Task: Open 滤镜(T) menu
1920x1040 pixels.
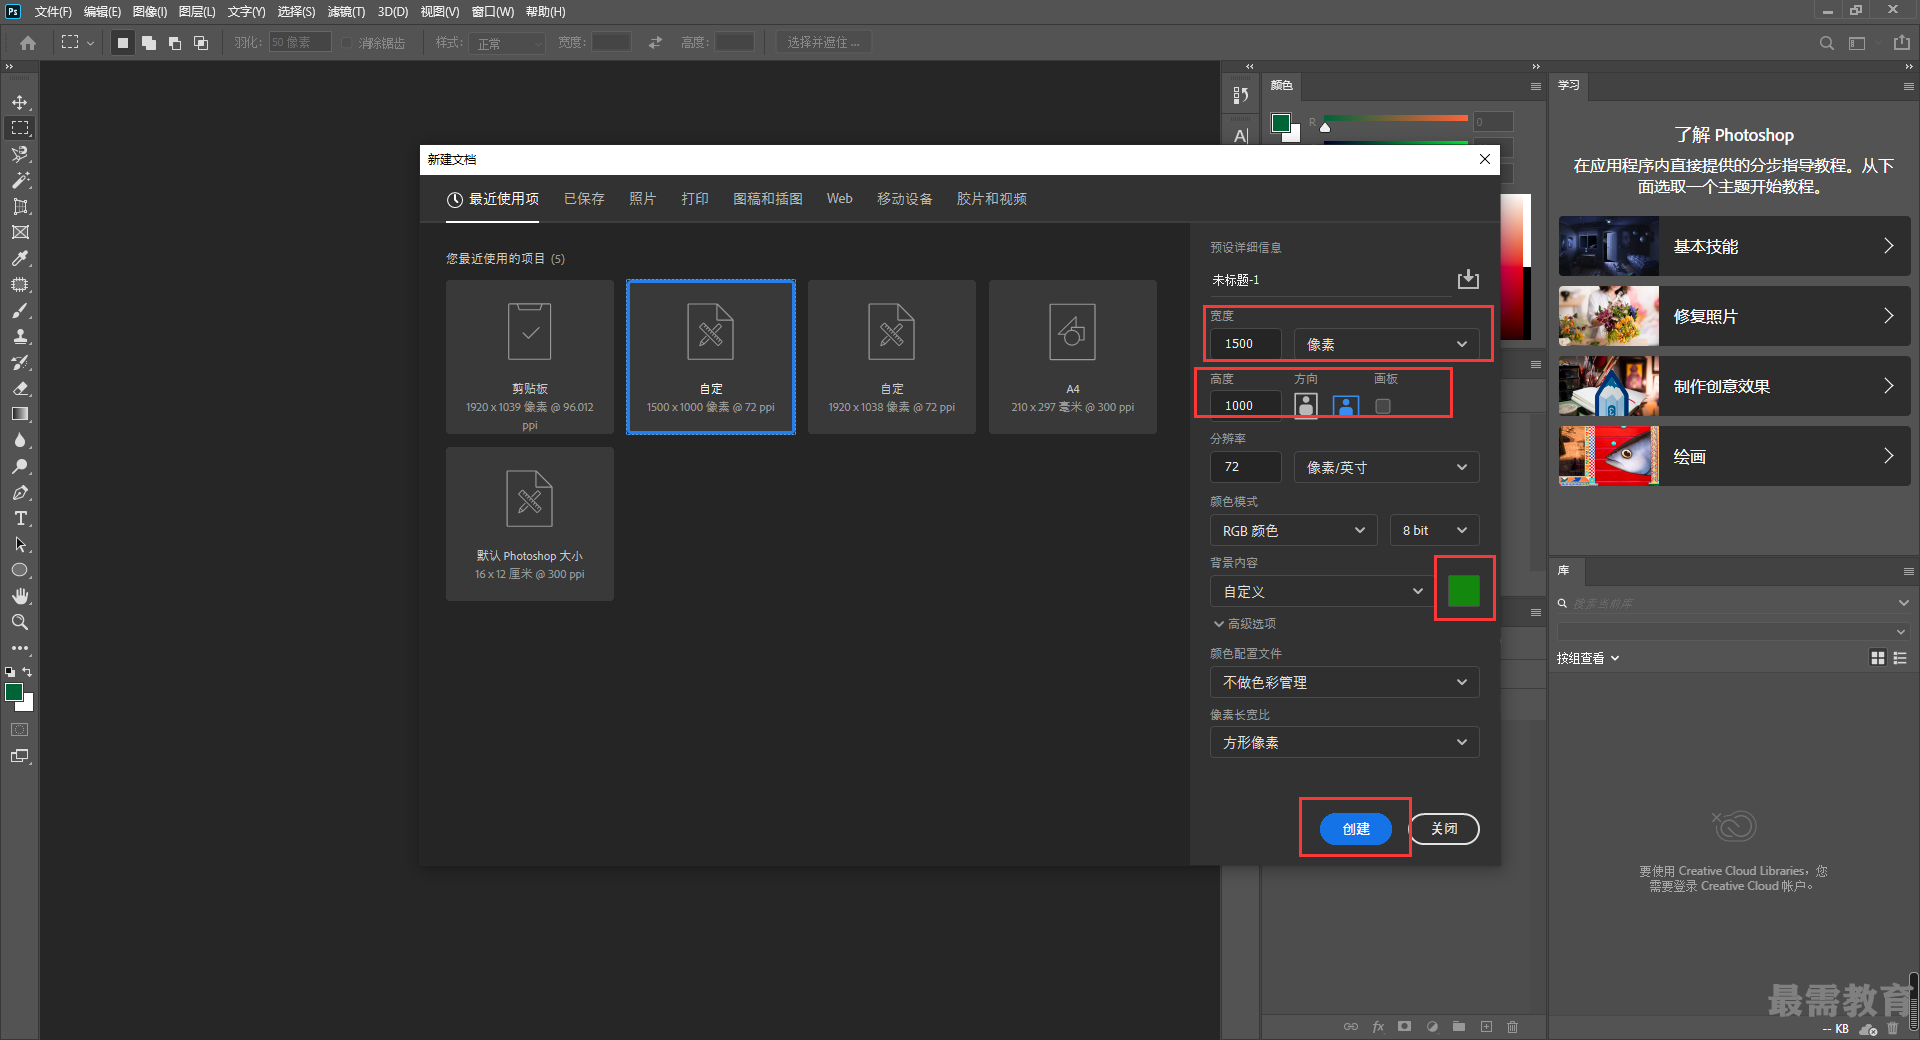Action: 346,12
